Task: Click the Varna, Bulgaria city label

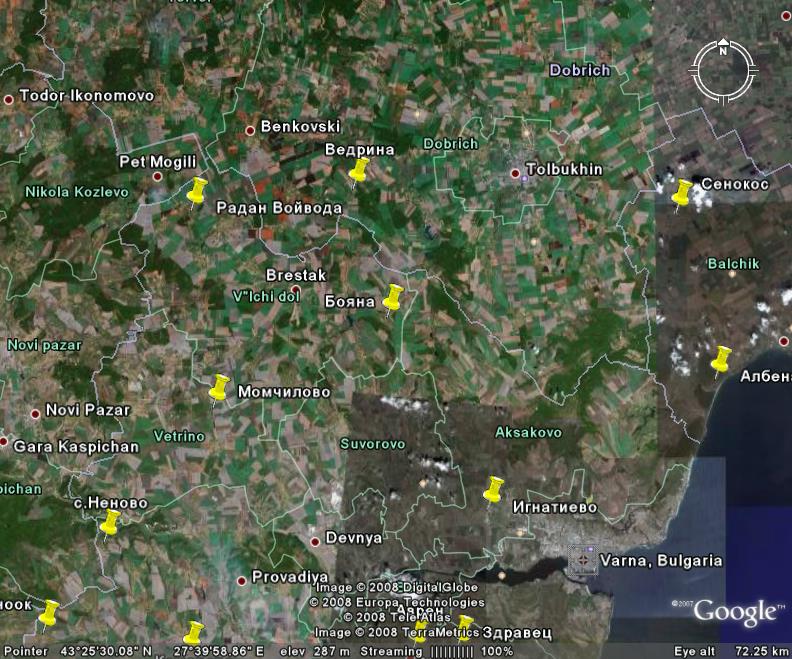Action: coord(661,561)
